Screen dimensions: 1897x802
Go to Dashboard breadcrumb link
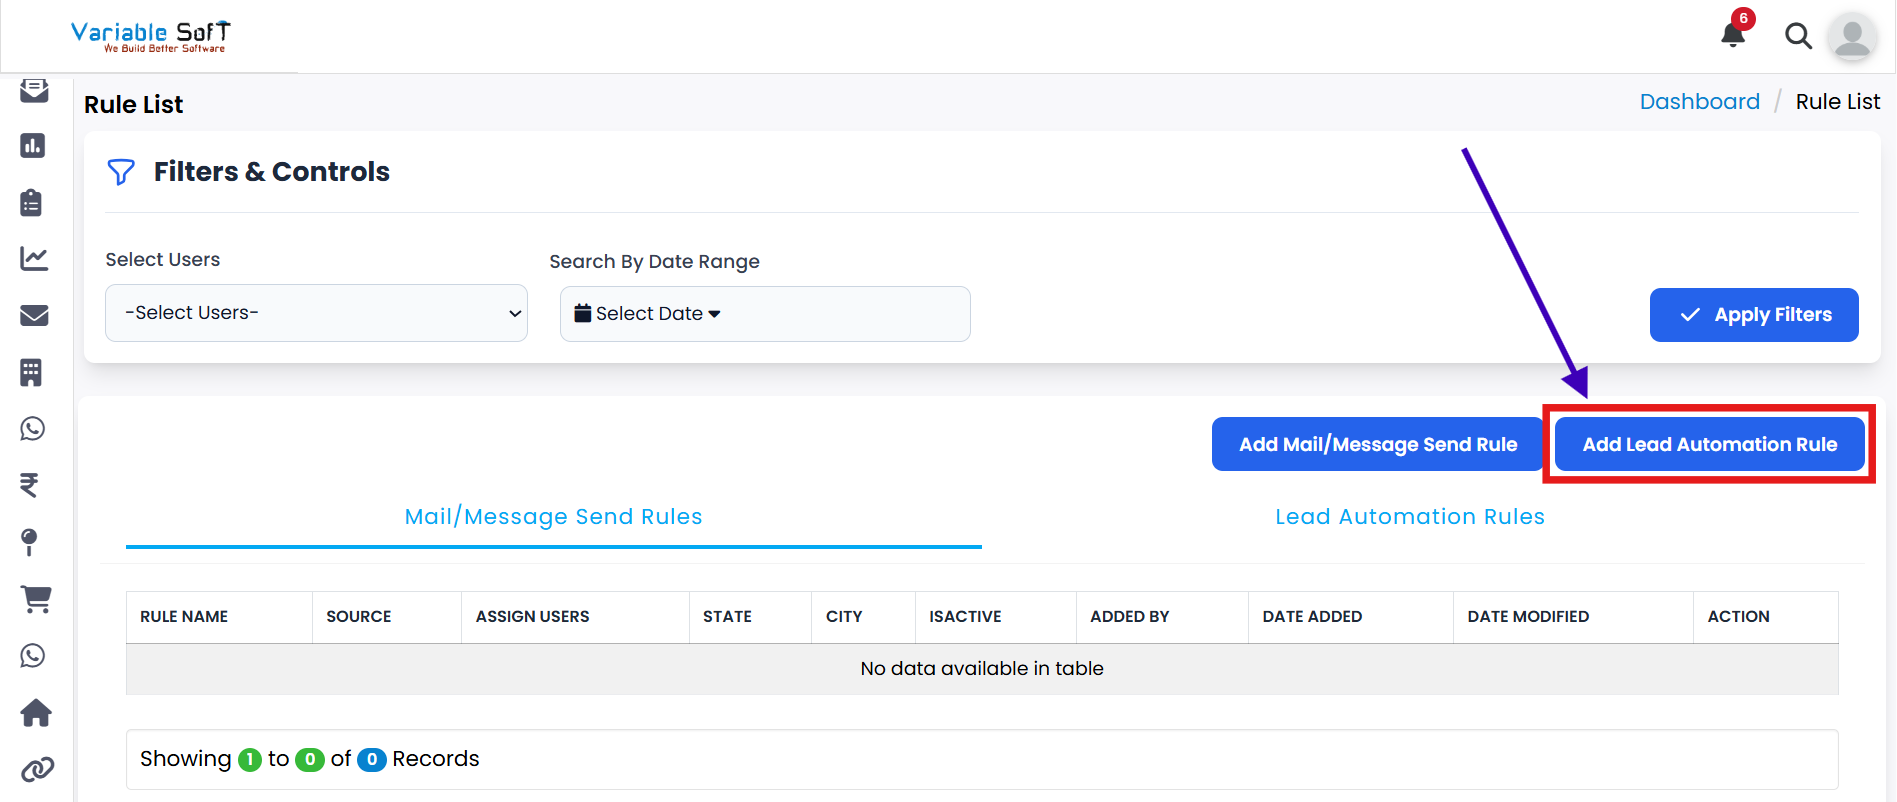pyautogui.click(x=1699, y=102)
